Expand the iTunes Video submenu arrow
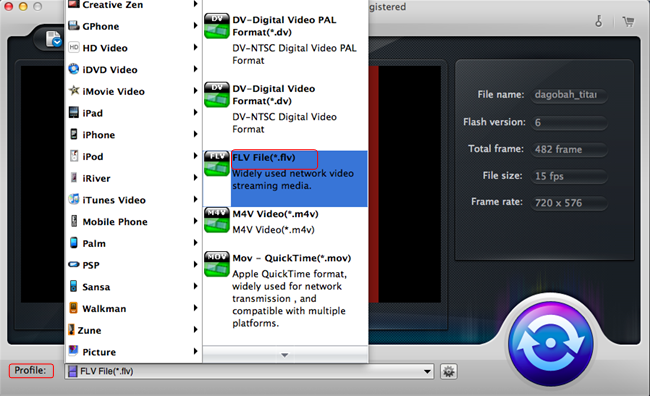The image size is (650, 396). [x=195, y=199]
